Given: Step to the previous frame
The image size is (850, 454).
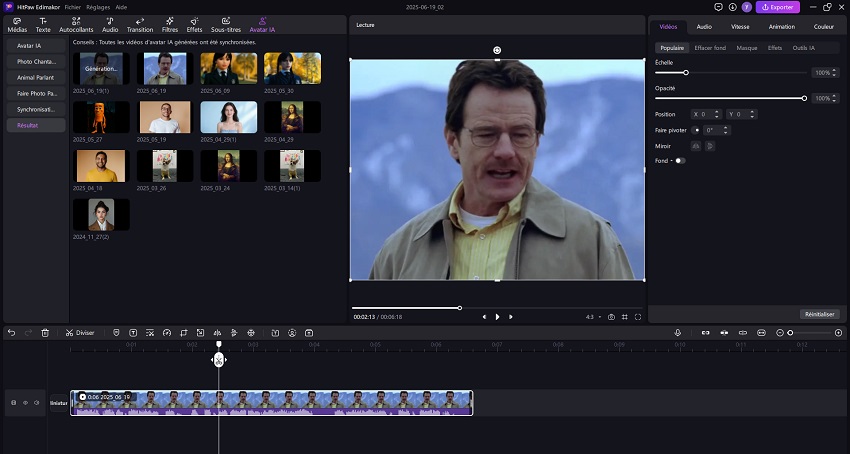Looking at the screenshot, I should pyautogui.click(x=484, y=317).
